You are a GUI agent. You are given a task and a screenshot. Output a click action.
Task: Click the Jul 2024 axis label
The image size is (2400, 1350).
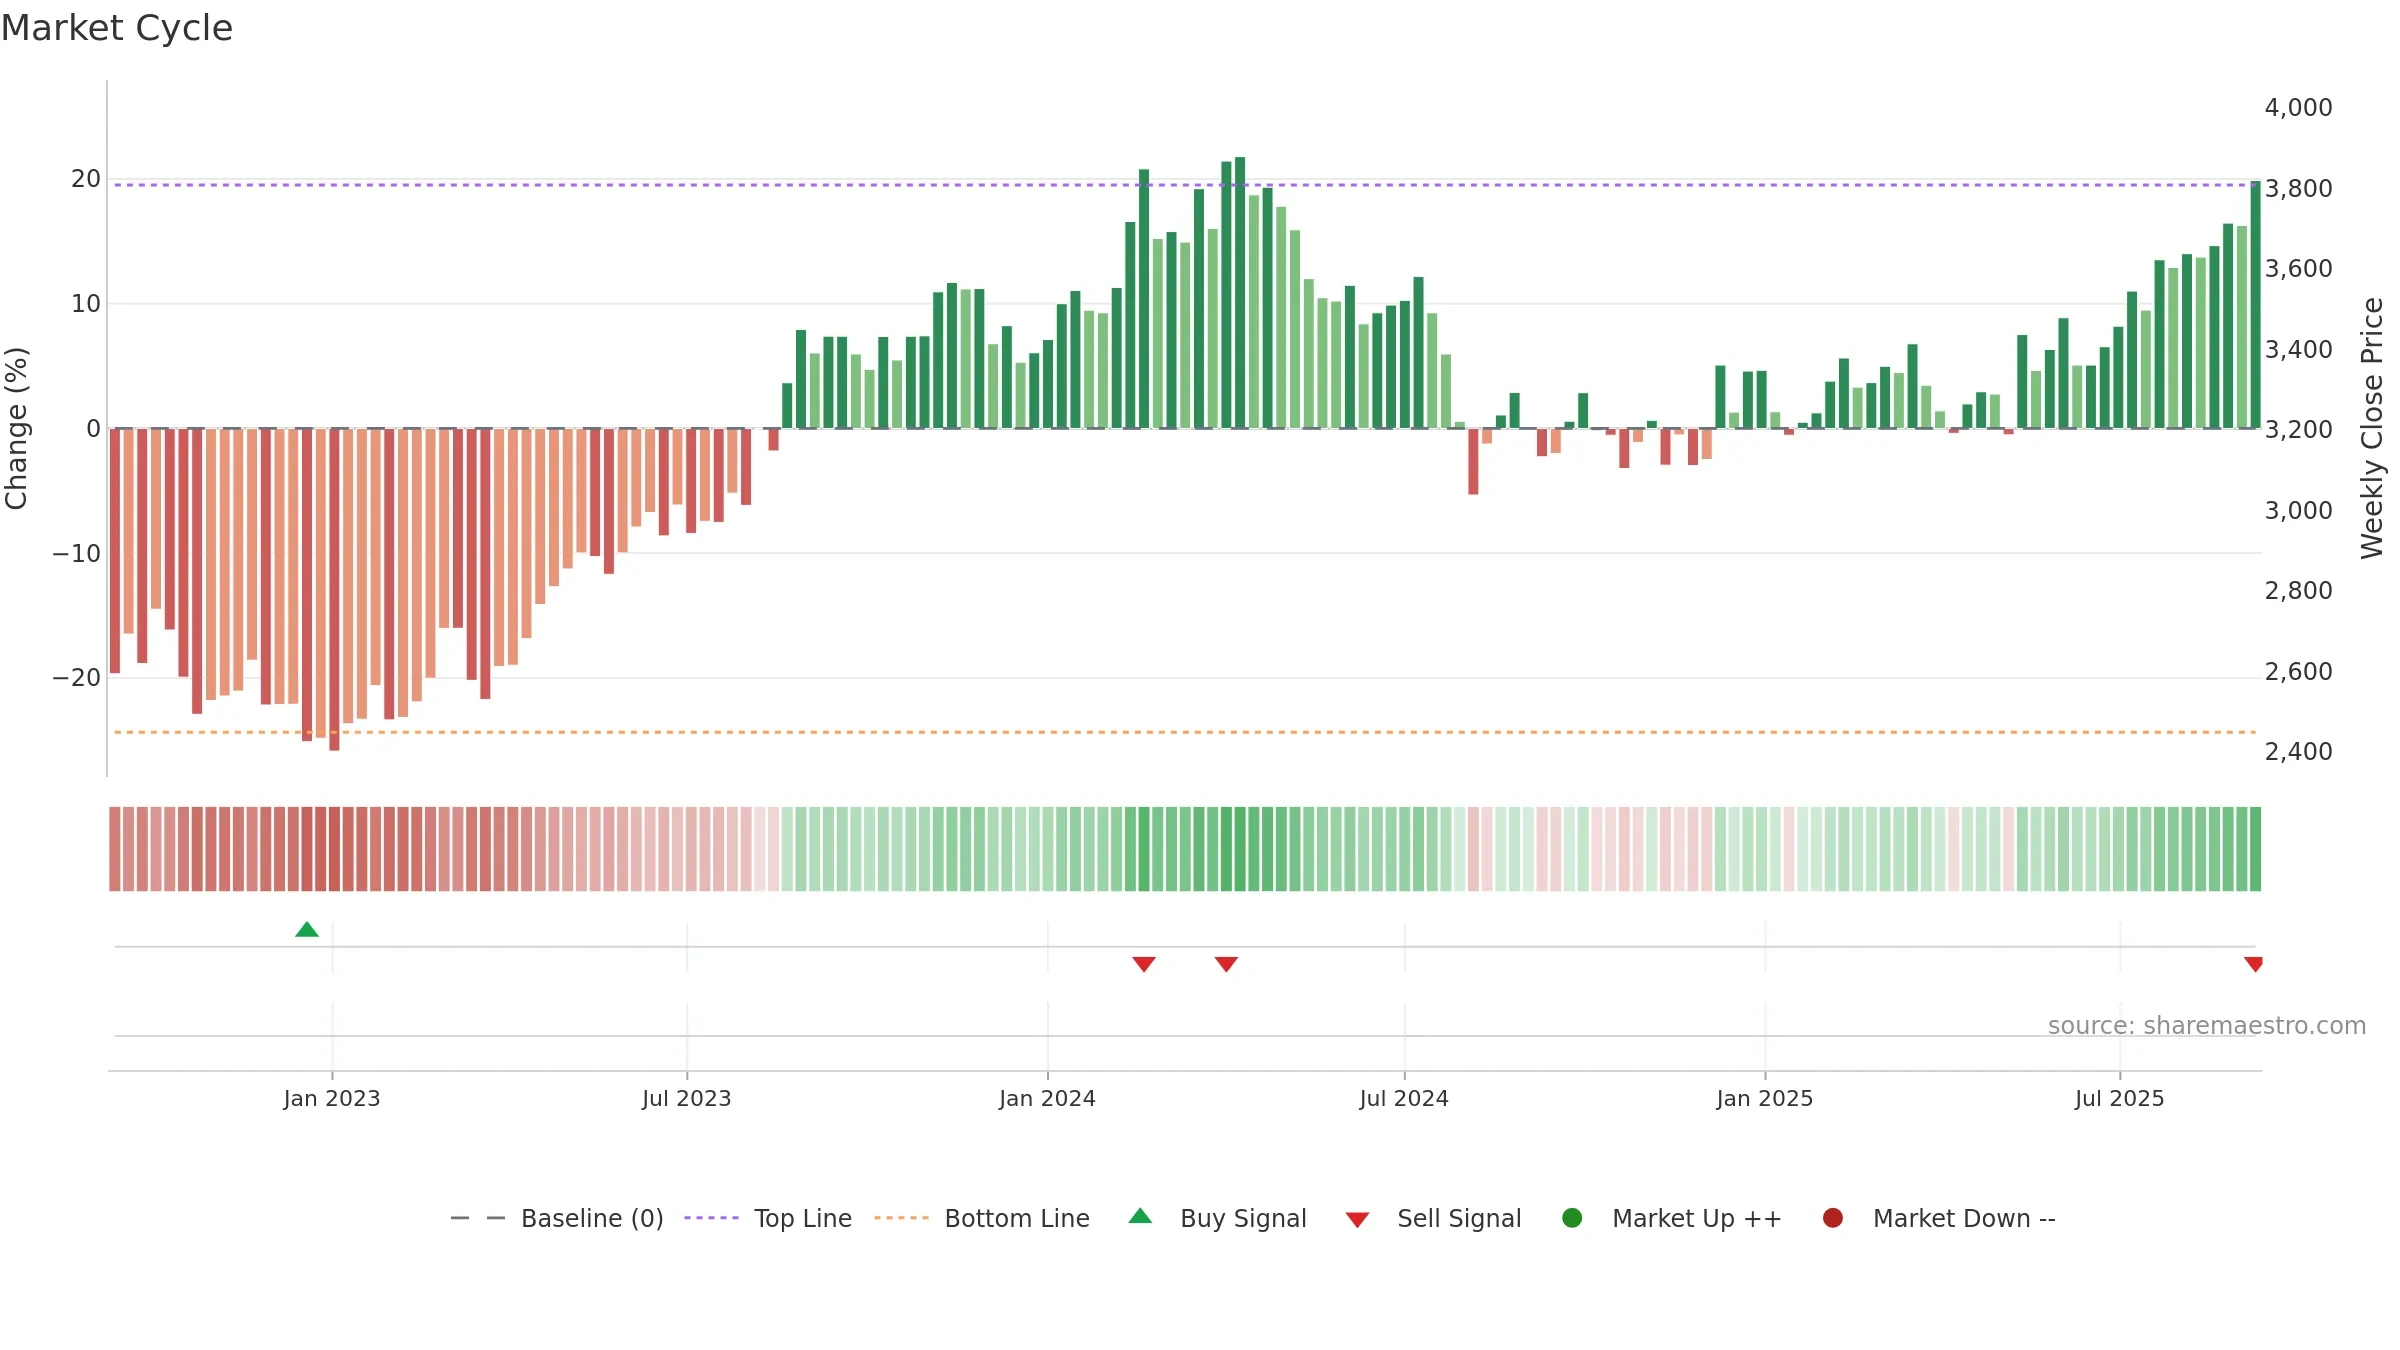tap(1404, 1098)
